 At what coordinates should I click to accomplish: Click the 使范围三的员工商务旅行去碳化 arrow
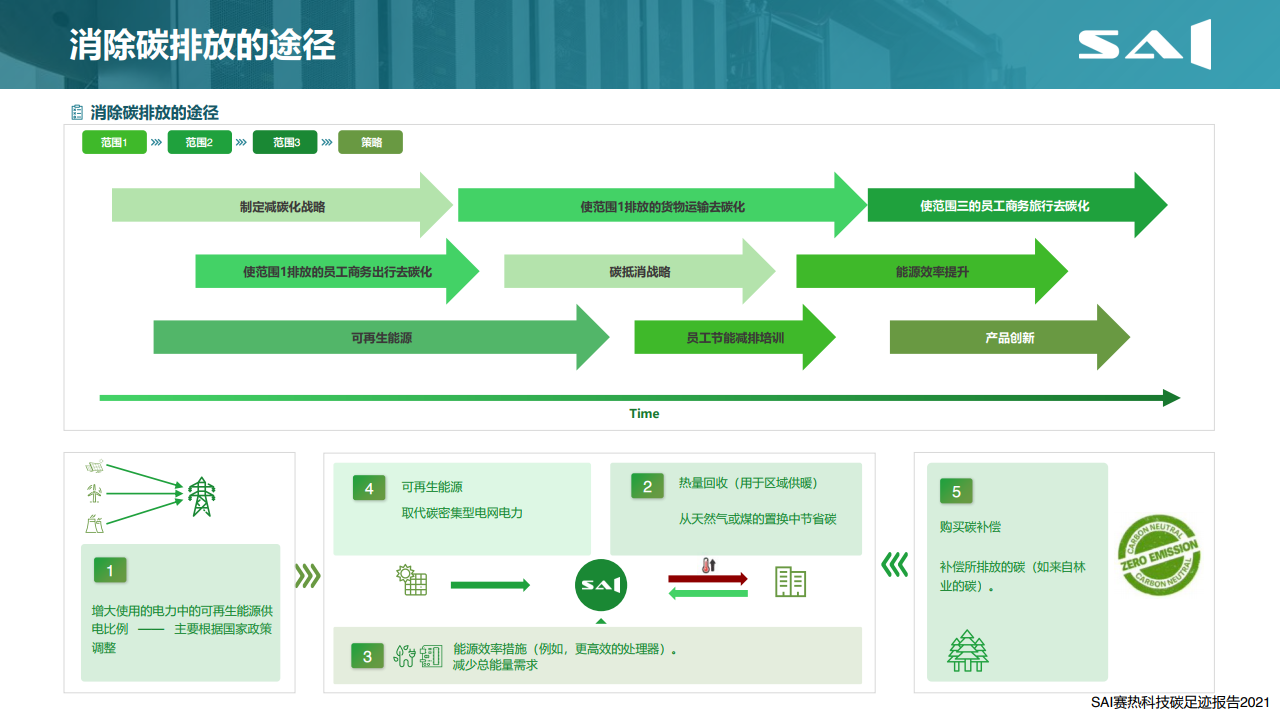[x=1017, y=205]
